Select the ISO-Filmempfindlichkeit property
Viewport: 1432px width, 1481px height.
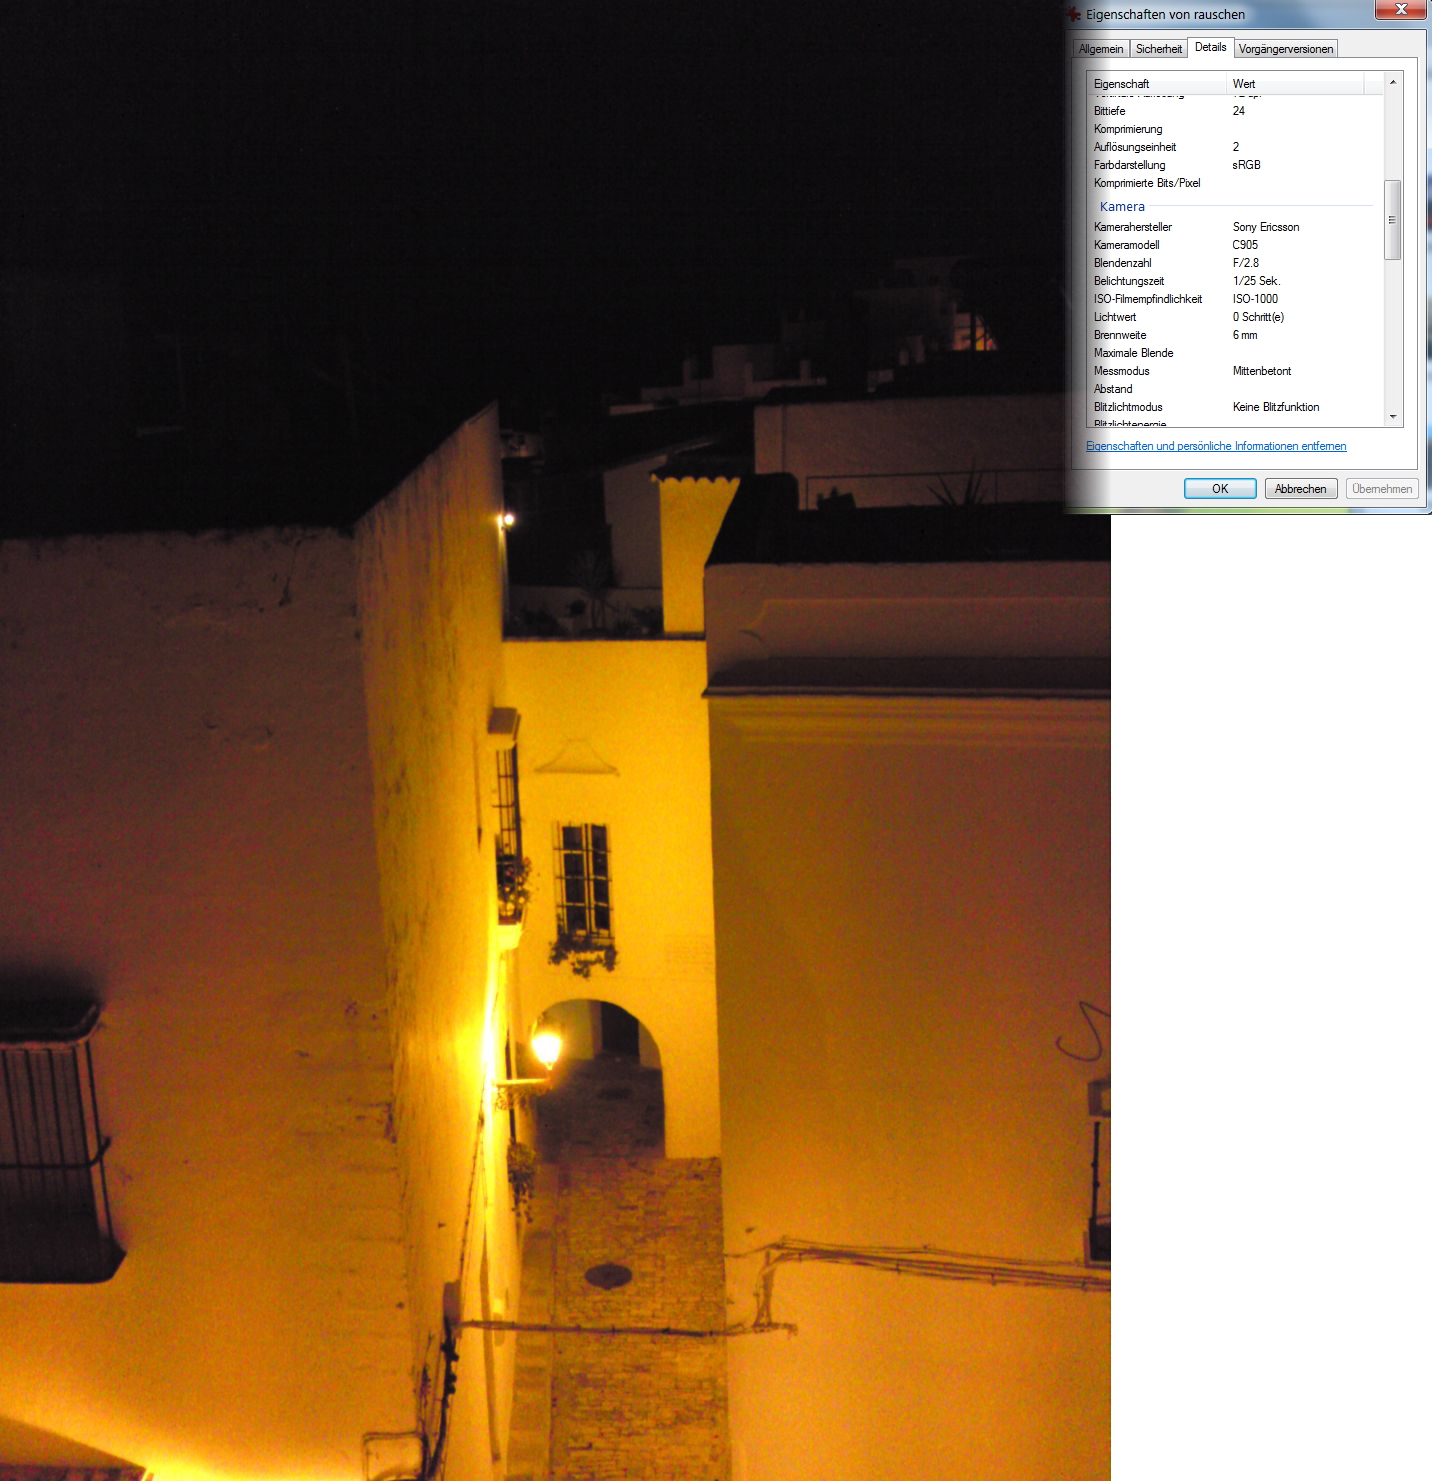[x=1148, y=299]
